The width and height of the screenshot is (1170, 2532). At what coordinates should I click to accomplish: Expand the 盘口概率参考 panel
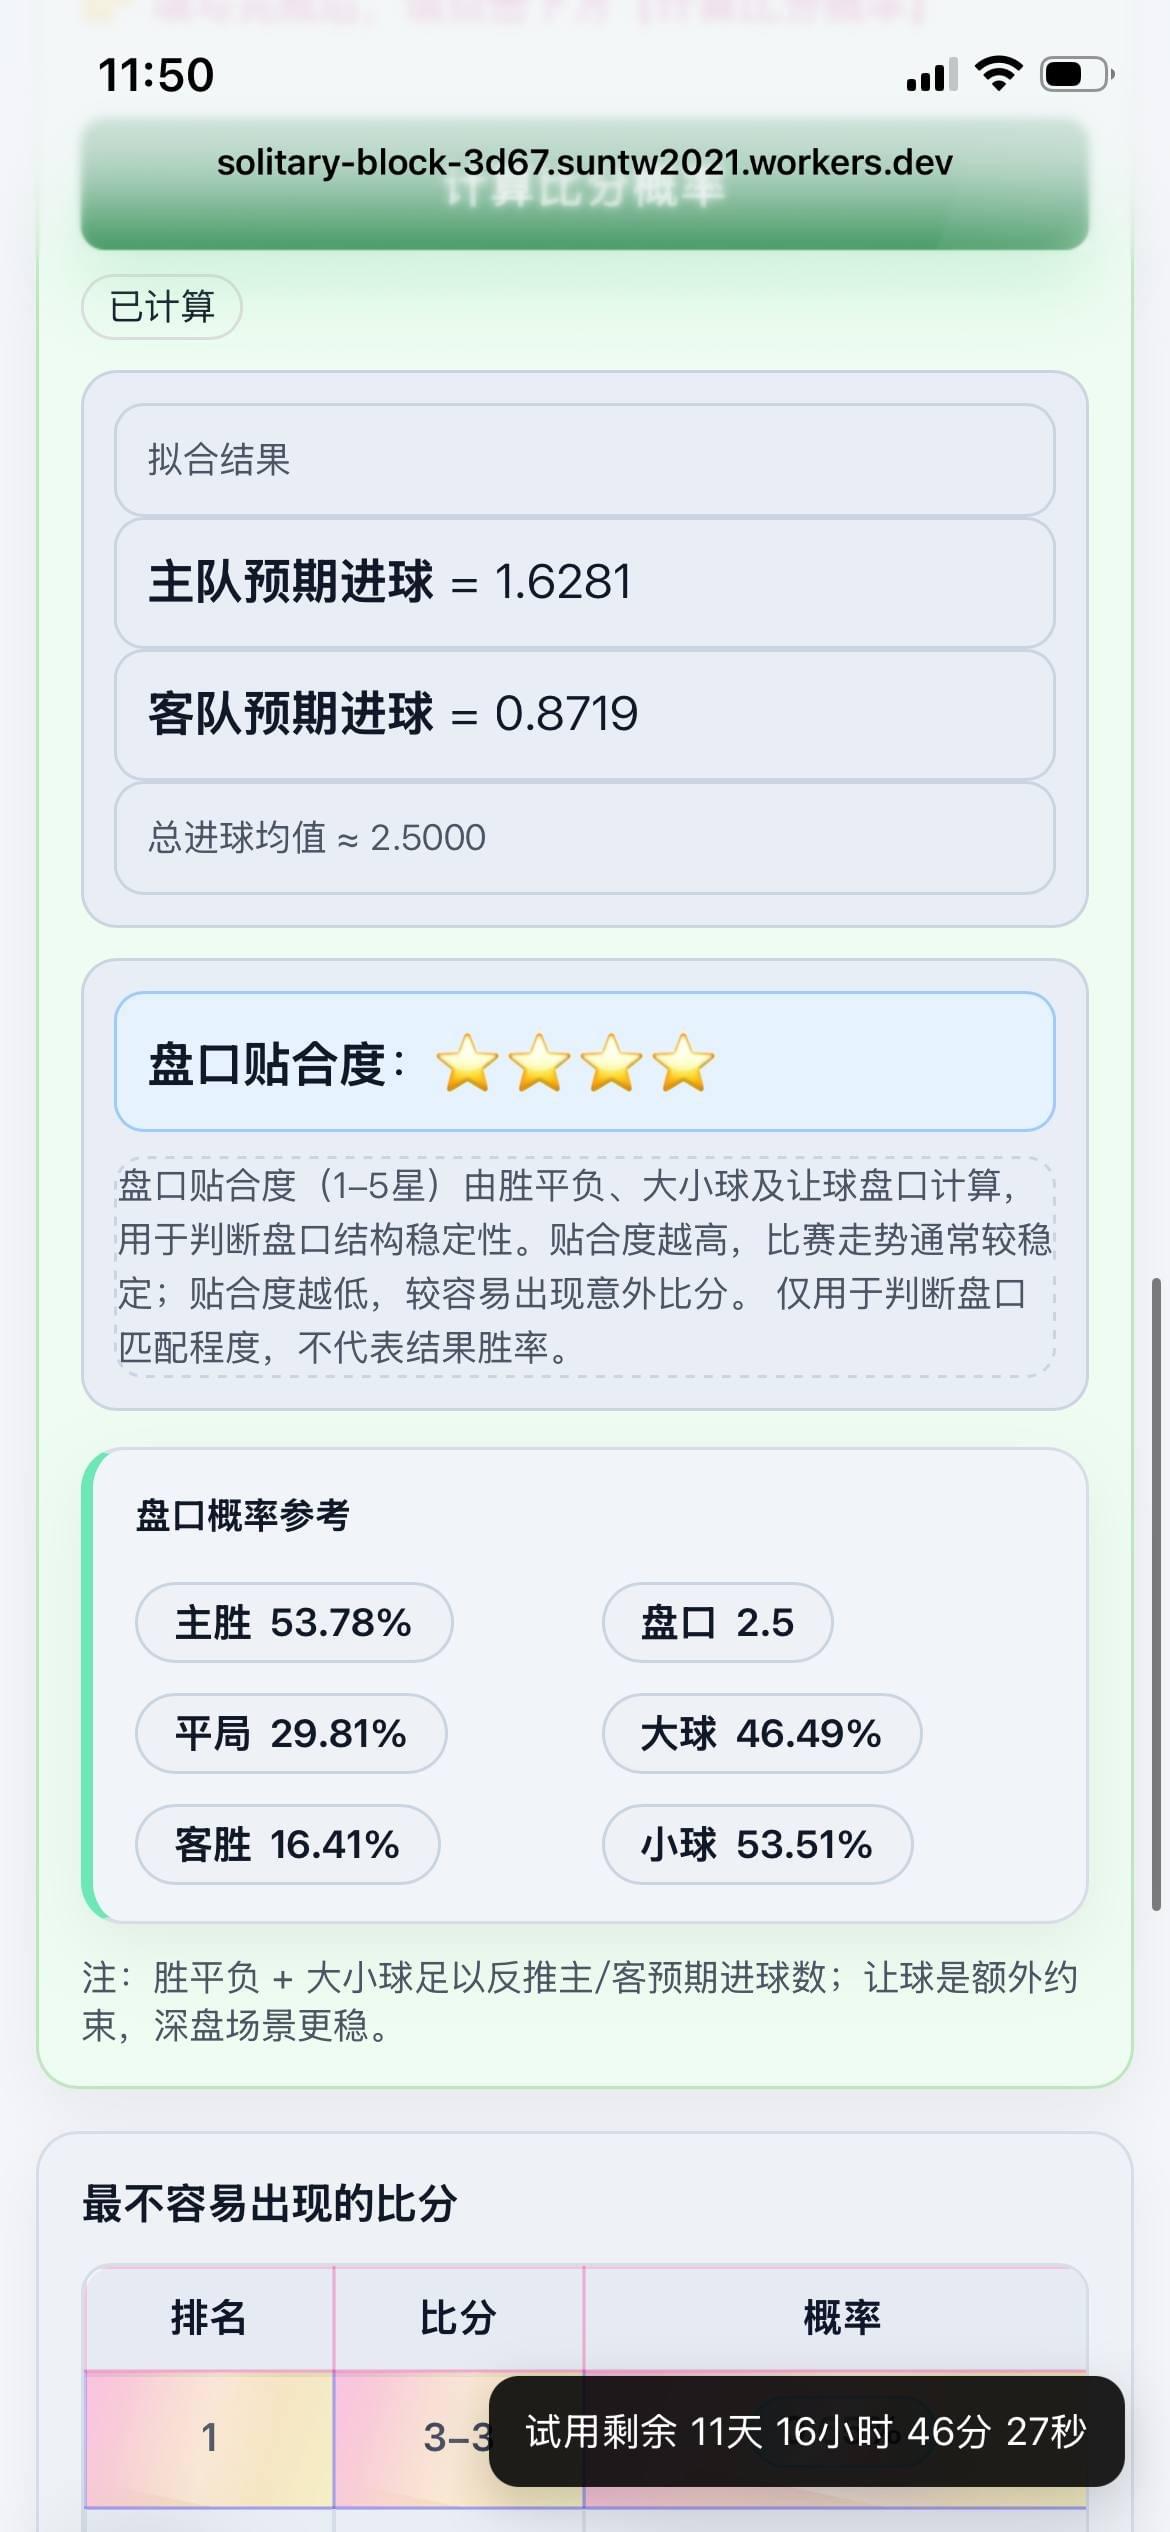point(246,1516)
